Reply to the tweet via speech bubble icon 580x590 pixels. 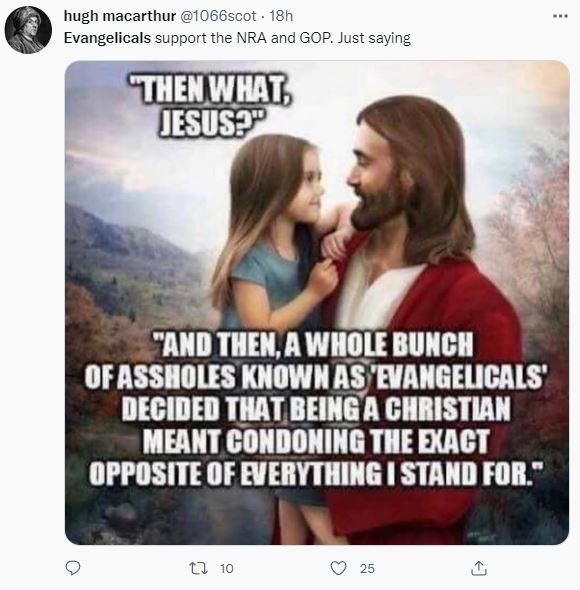[73, 568]
